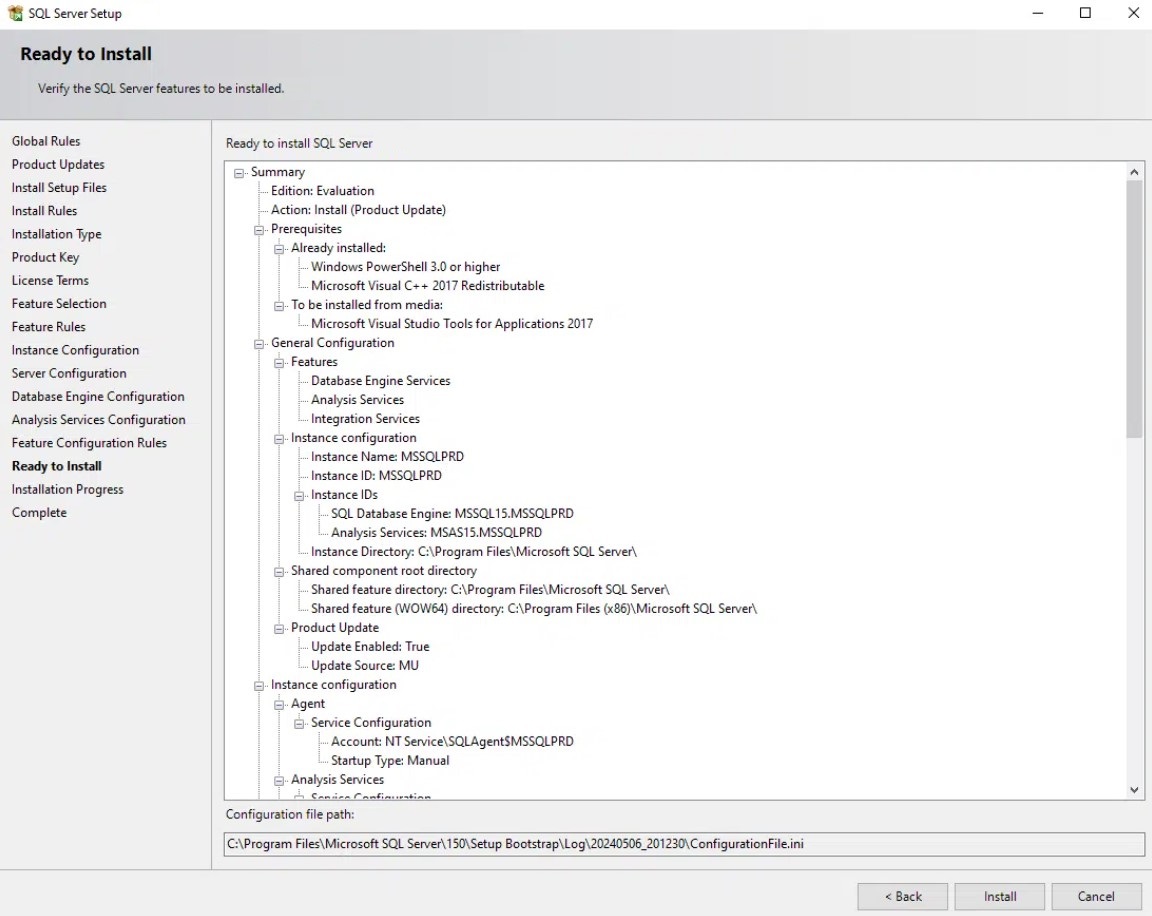This screenshot has width=1152, height=916.
Task: Collapse the Features node
Action: (279, 363)
